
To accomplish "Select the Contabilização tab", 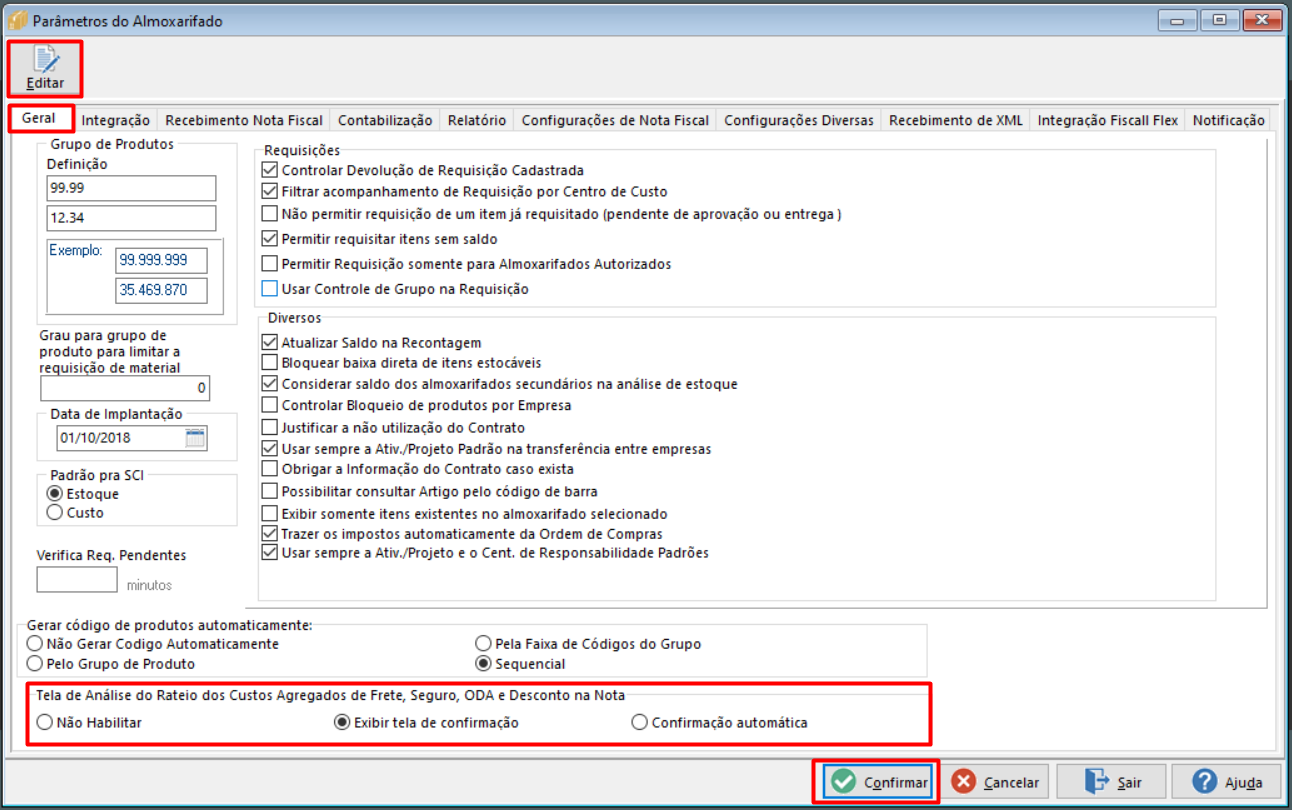I will (x=385, y=120).
